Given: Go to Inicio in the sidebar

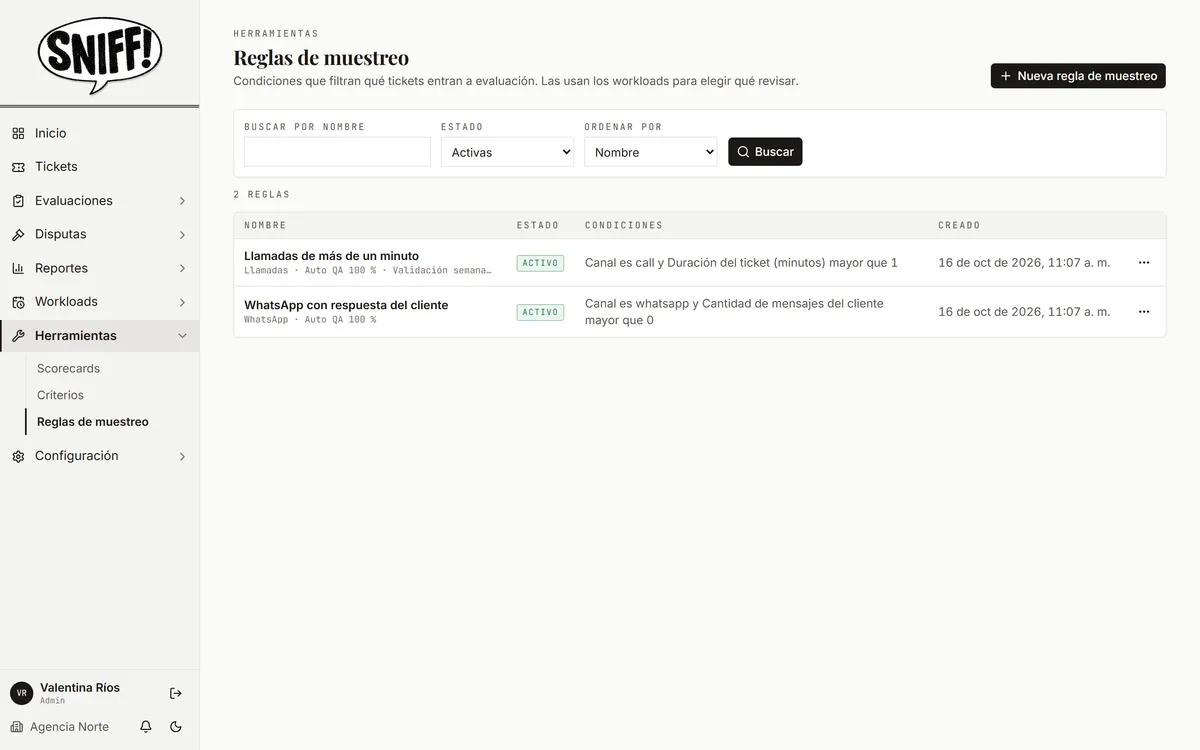Looking at the screenshot, I should click(99, 133).
